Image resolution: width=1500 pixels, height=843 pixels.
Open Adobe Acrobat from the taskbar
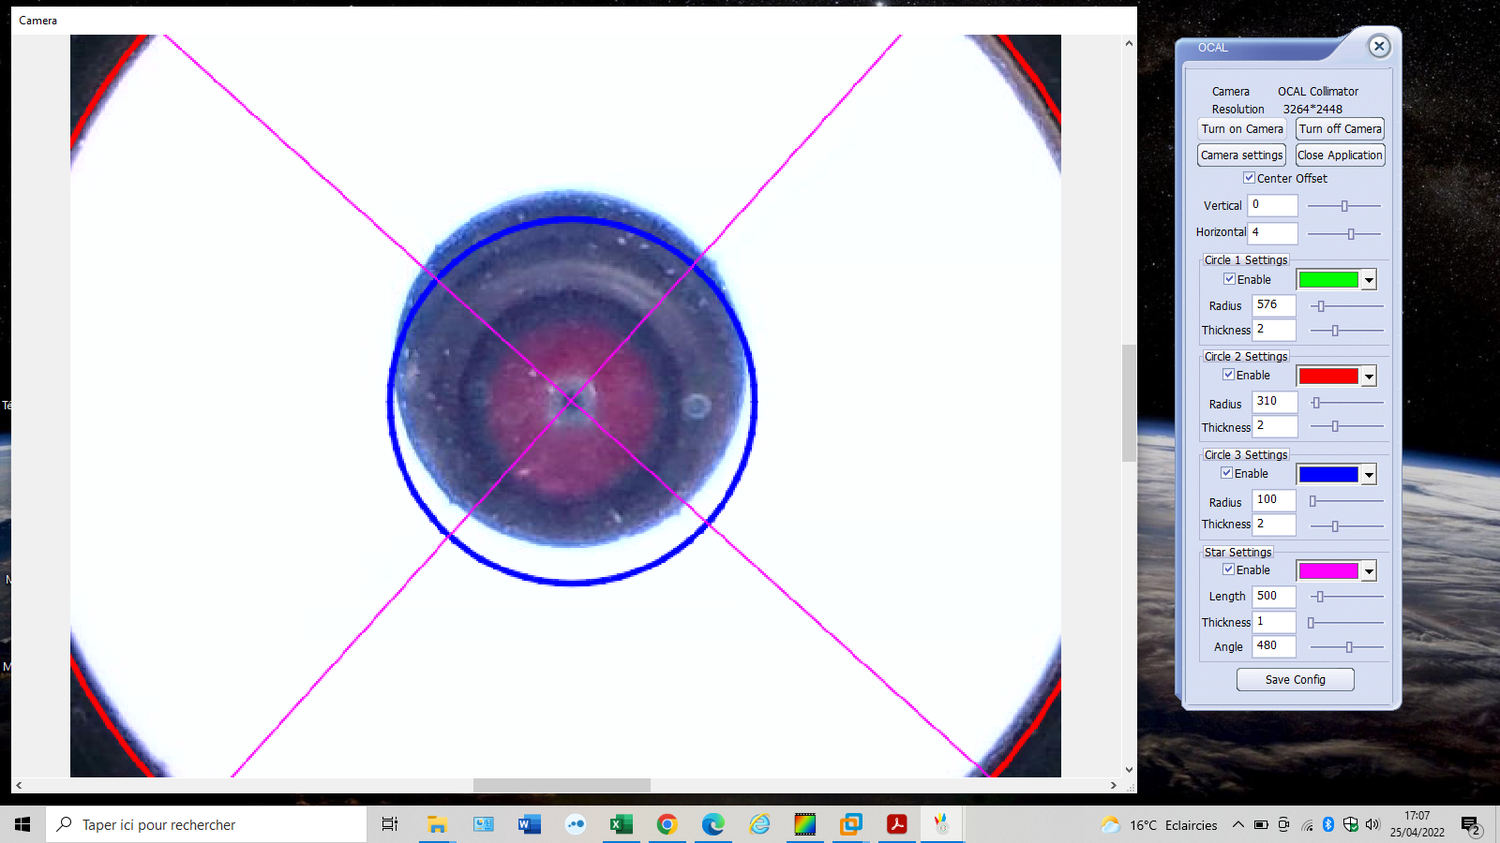tap(896, 824)
